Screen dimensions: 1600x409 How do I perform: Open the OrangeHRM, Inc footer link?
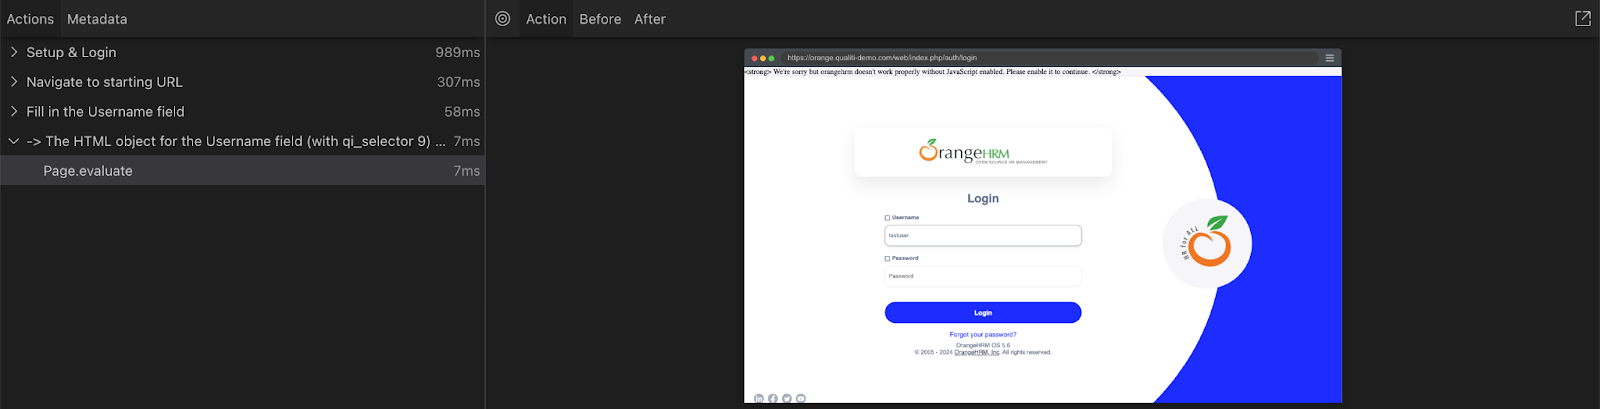point(977,352)
